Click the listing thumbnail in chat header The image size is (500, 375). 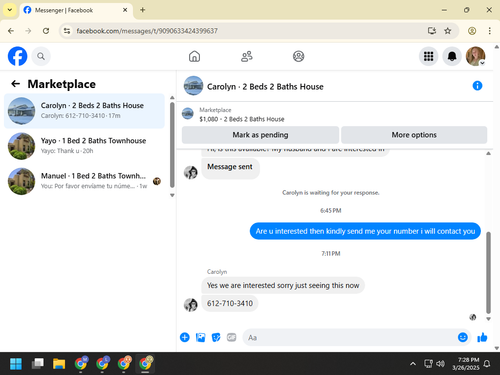coord(193,86)
